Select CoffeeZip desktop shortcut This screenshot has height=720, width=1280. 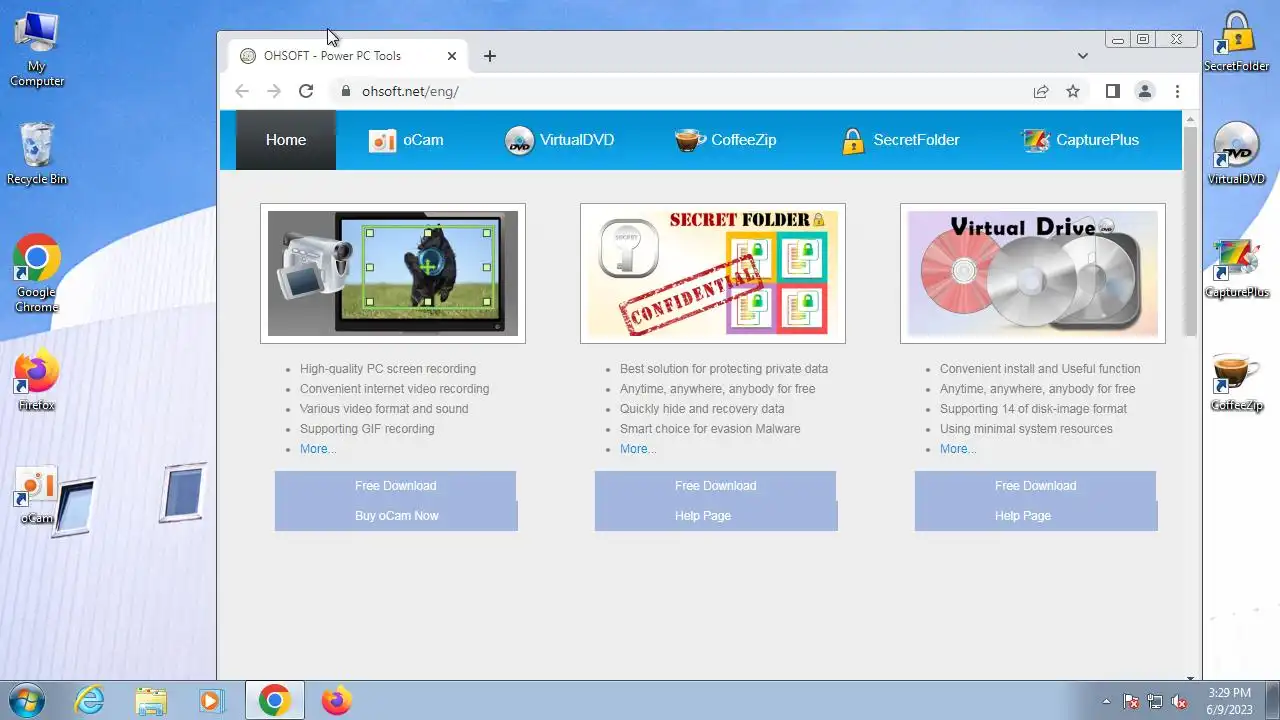[x=1237, y=382]
